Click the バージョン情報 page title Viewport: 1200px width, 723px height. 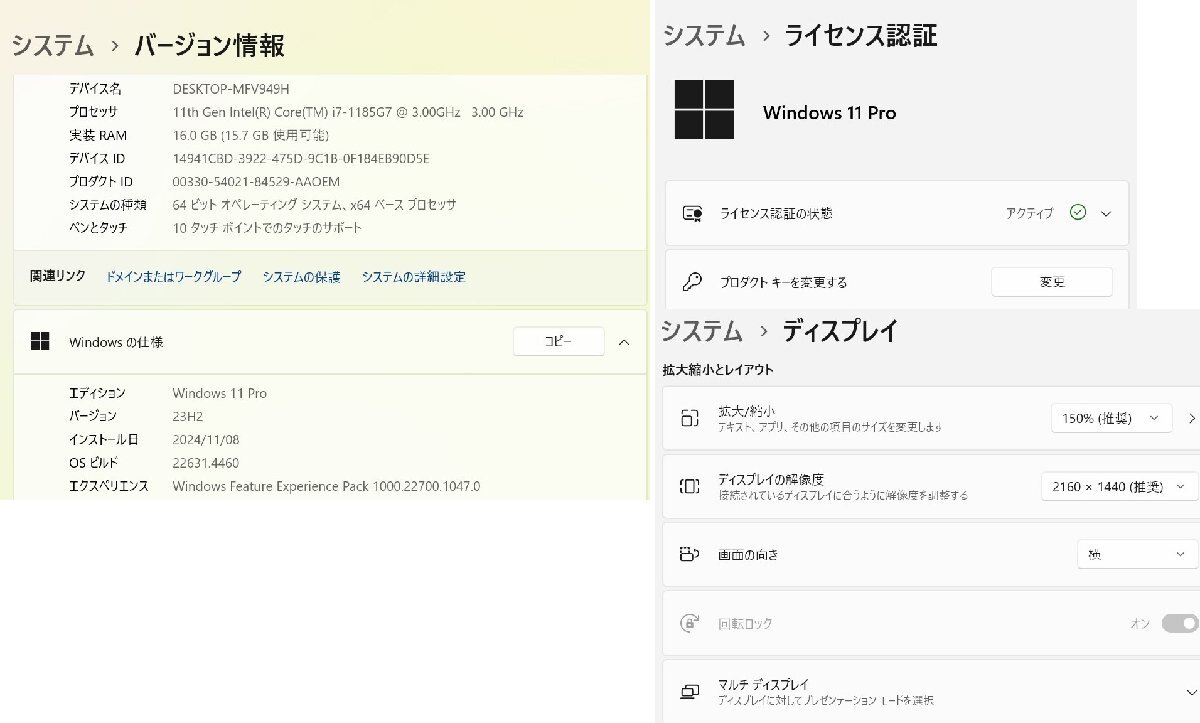[x=209, y=45]
